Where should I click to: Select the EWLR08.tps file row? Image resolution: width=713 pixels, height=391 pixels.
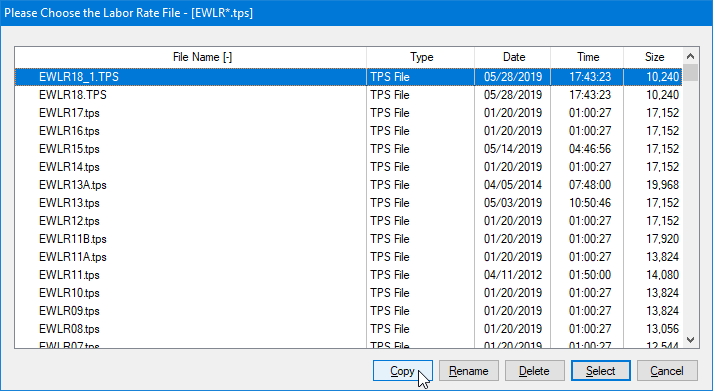[349, 329]
